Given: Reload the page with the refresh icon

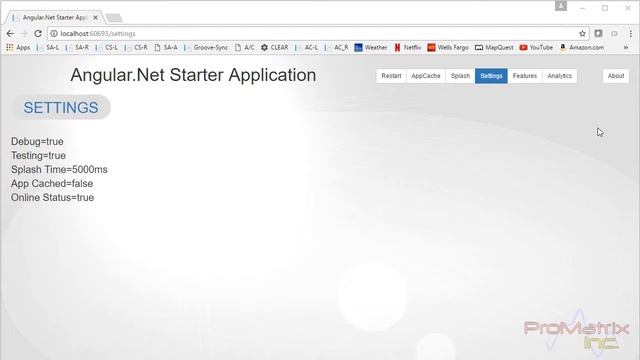Looking at the screenshot, I should pyautogui.click(x=38, y=33).
